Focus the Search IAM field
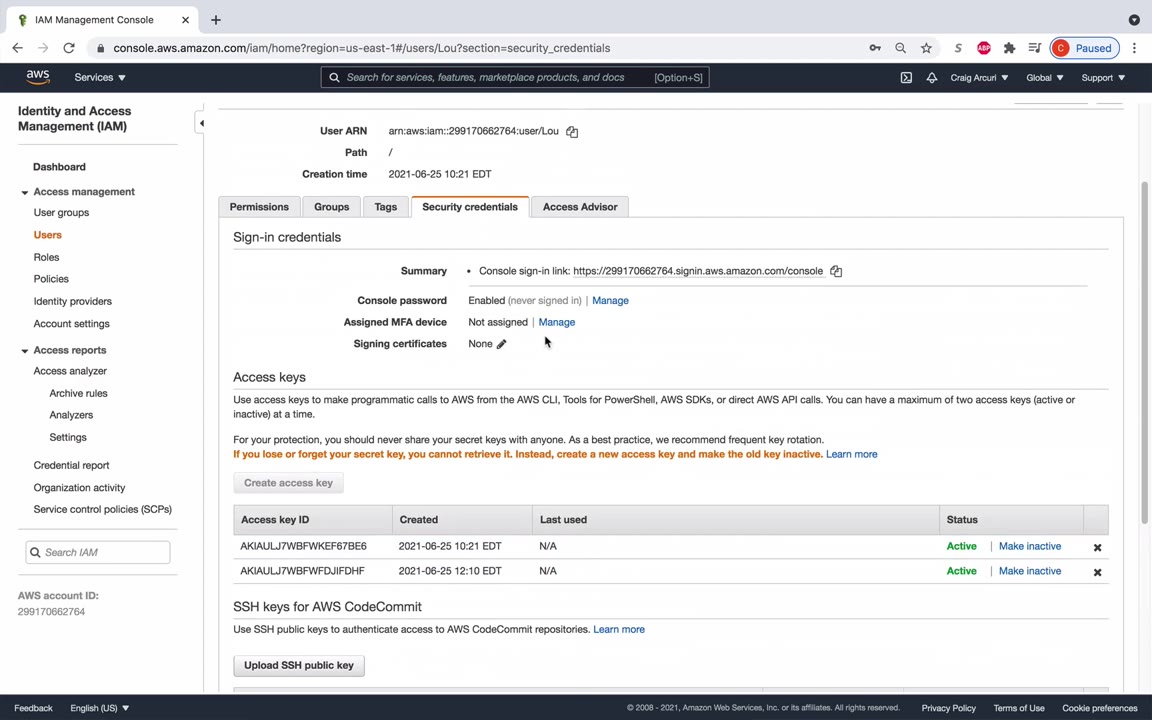Image resolution: width=1152 pixels, height=720 pixels. point(98,552)
